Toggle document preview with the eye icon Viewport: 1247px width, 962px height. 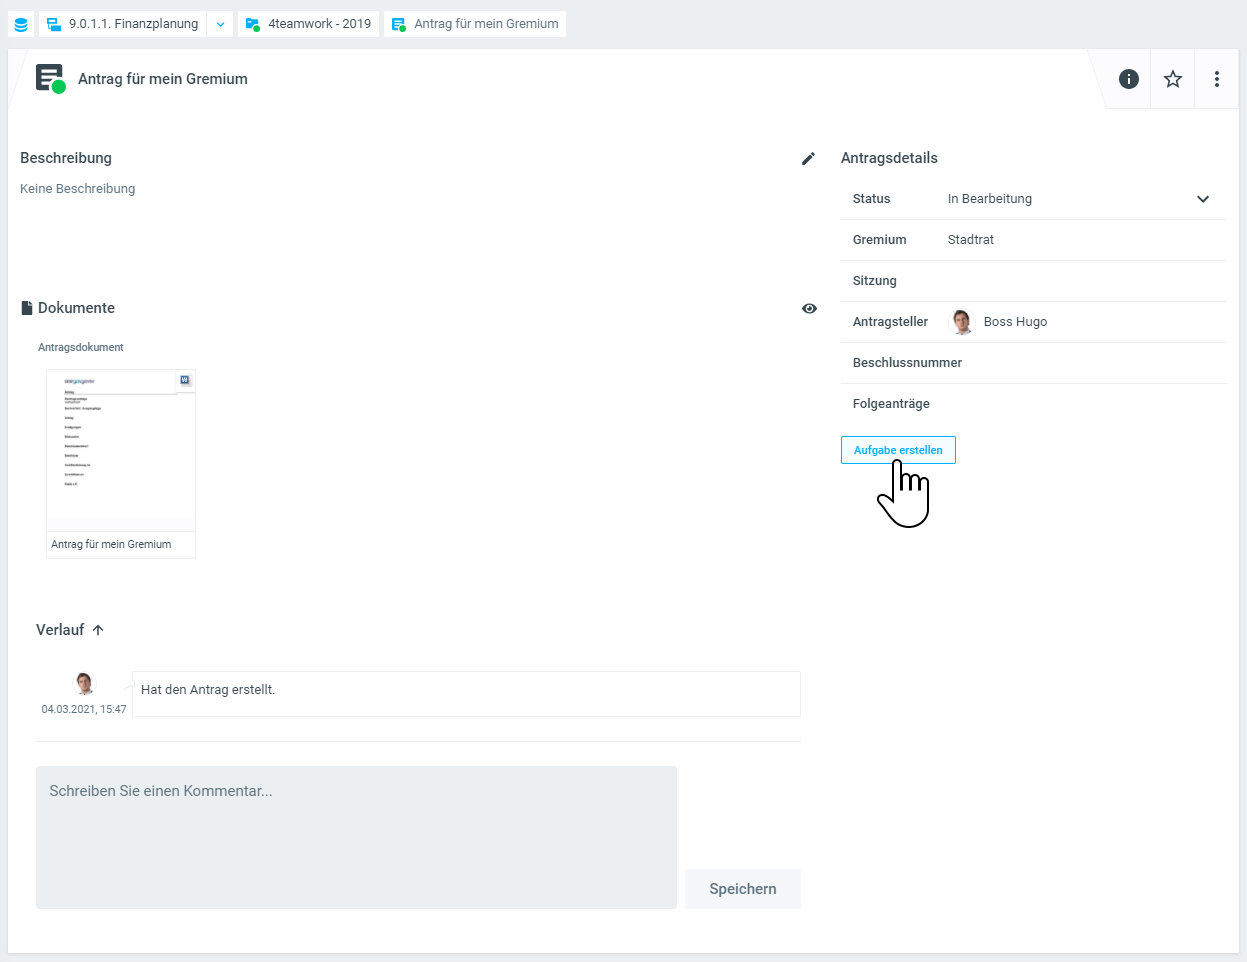pos(809,308)
